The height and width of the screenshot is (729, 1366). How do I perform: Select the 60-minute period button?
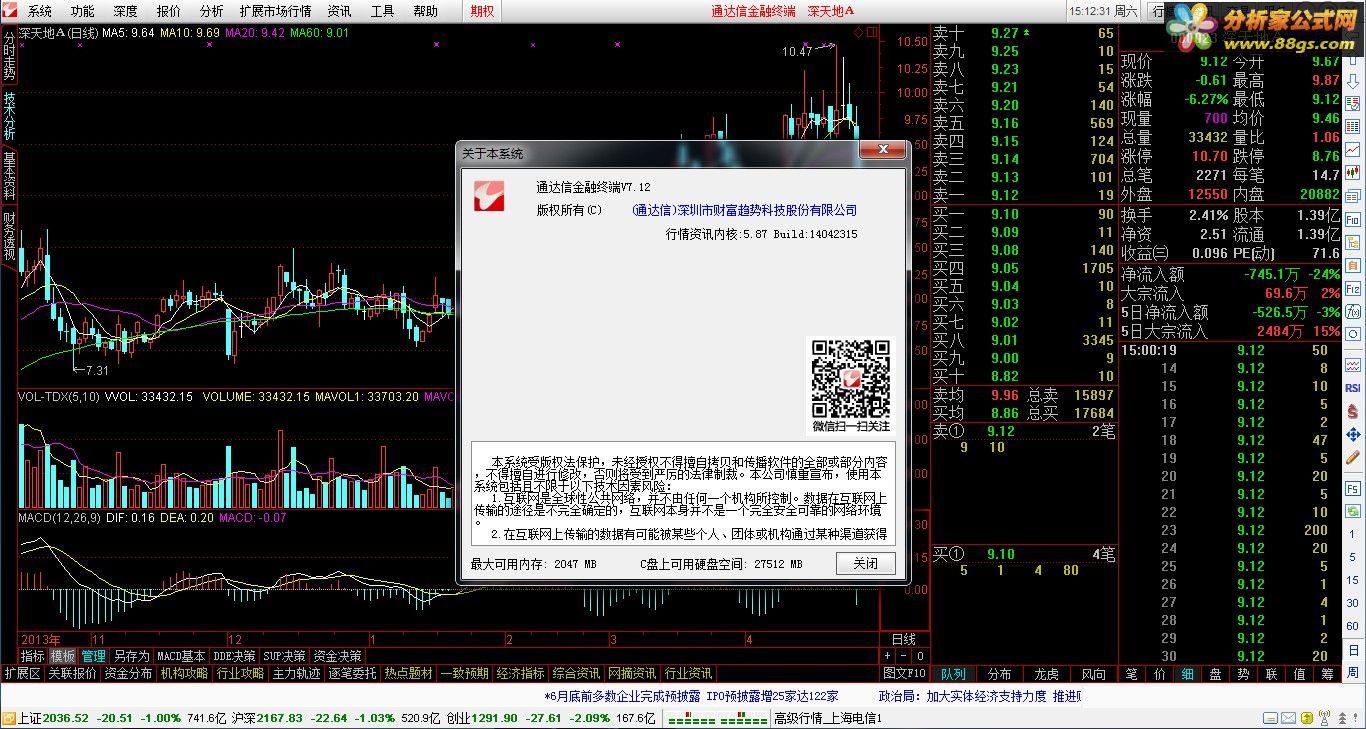[x=1353, y=626]
